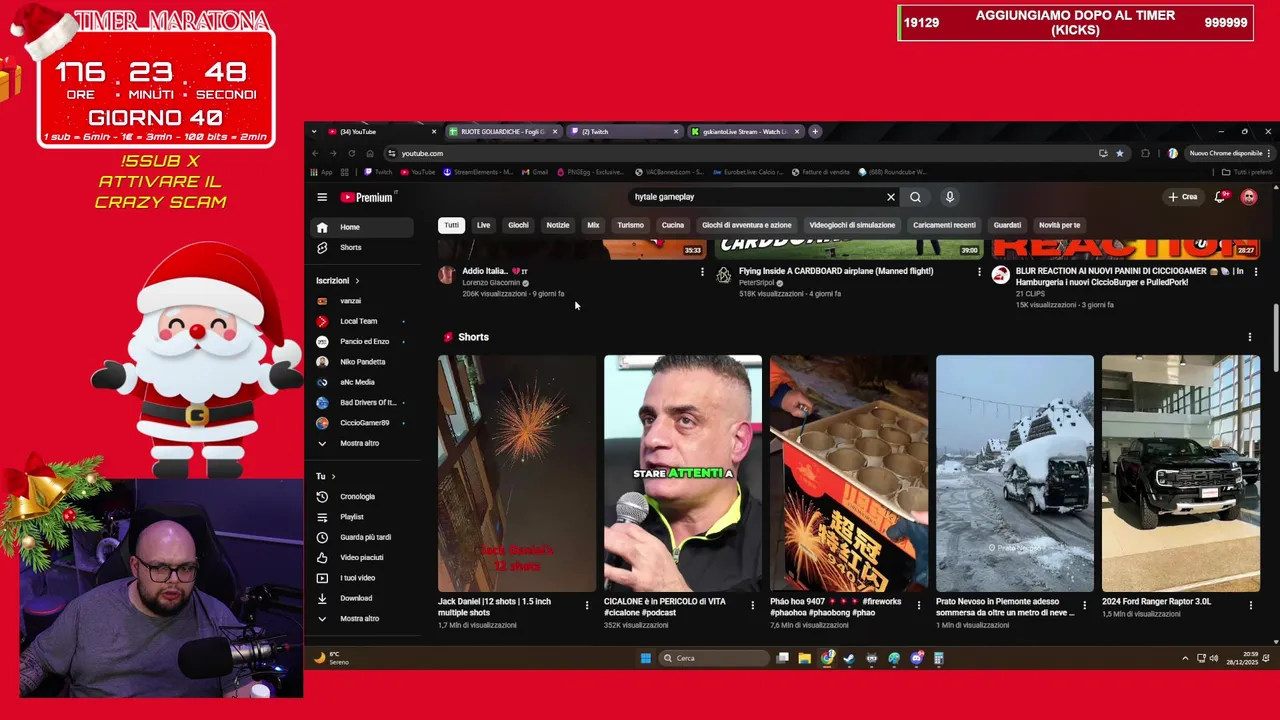Open the Tutti i preferiti folder
Image resolution: width=1280 pixels, height=720 pixels.
click(1247, 172)
